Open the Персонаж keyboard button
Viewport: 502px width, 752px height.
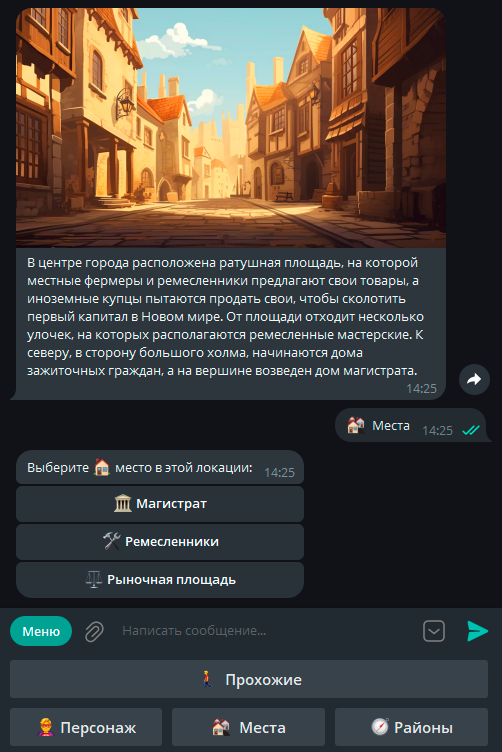click(x=86, y=727)
